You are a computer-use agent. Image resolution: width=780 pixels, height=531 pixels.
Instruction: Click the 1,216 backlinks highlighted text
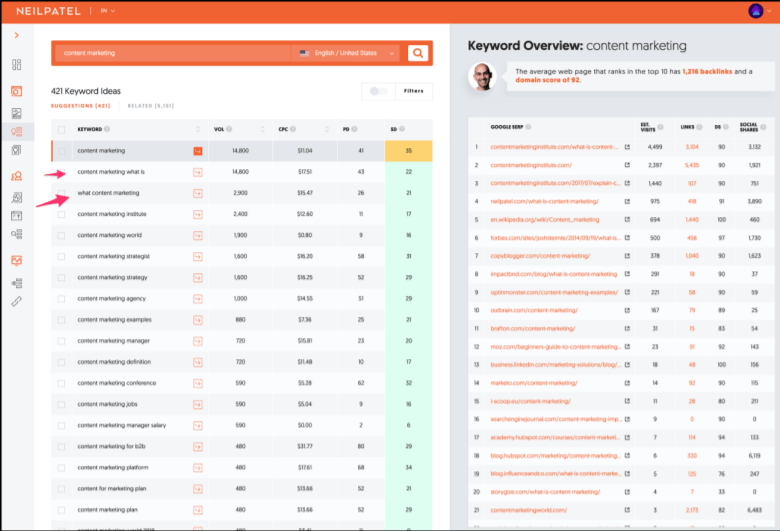pyautogui.click(x=707, y=72)
